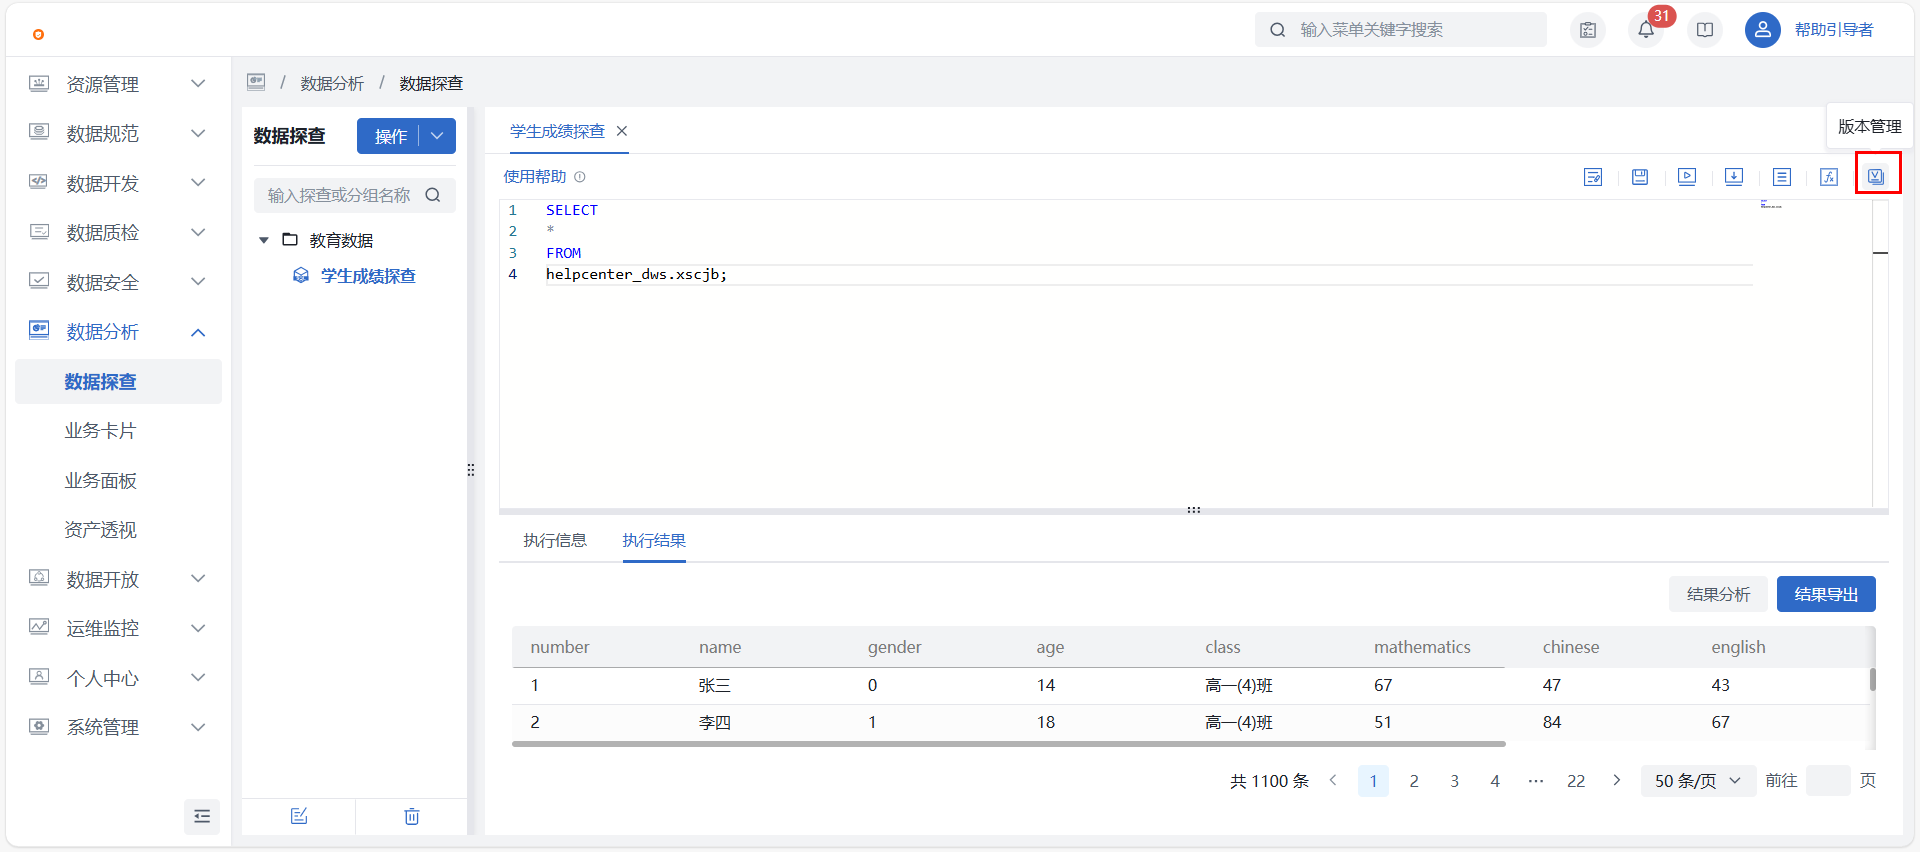
Task: Click the task checklist icon in header
Action: click(x=1588, y=30)
